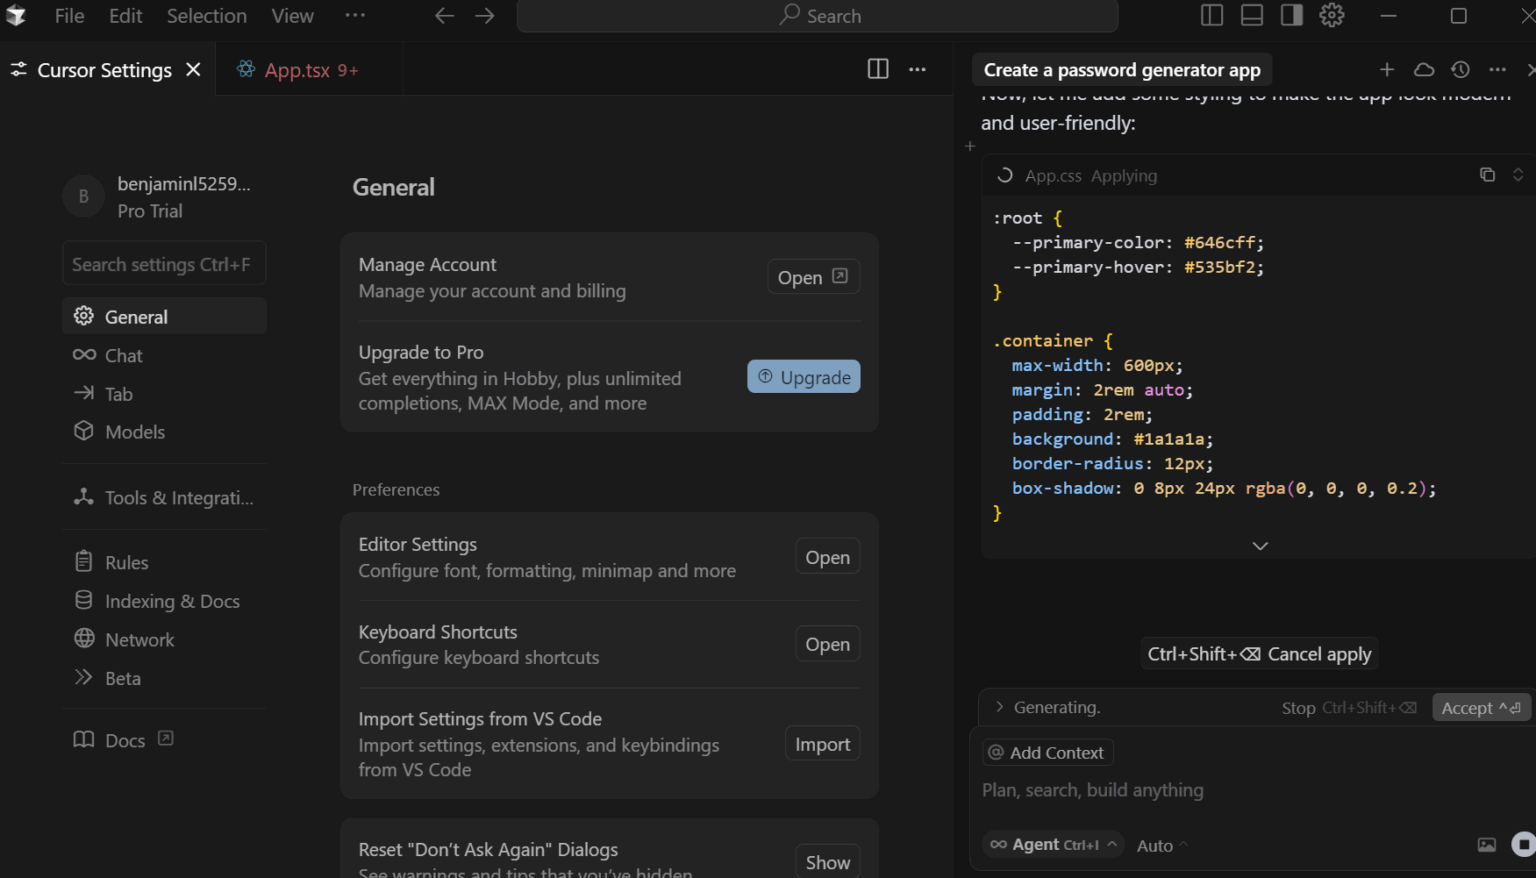Open the chat panel's more-options ellipsis
The height and width of the screenshot is (878, 1536).
pyautogui.click(x=1497, y=69)
